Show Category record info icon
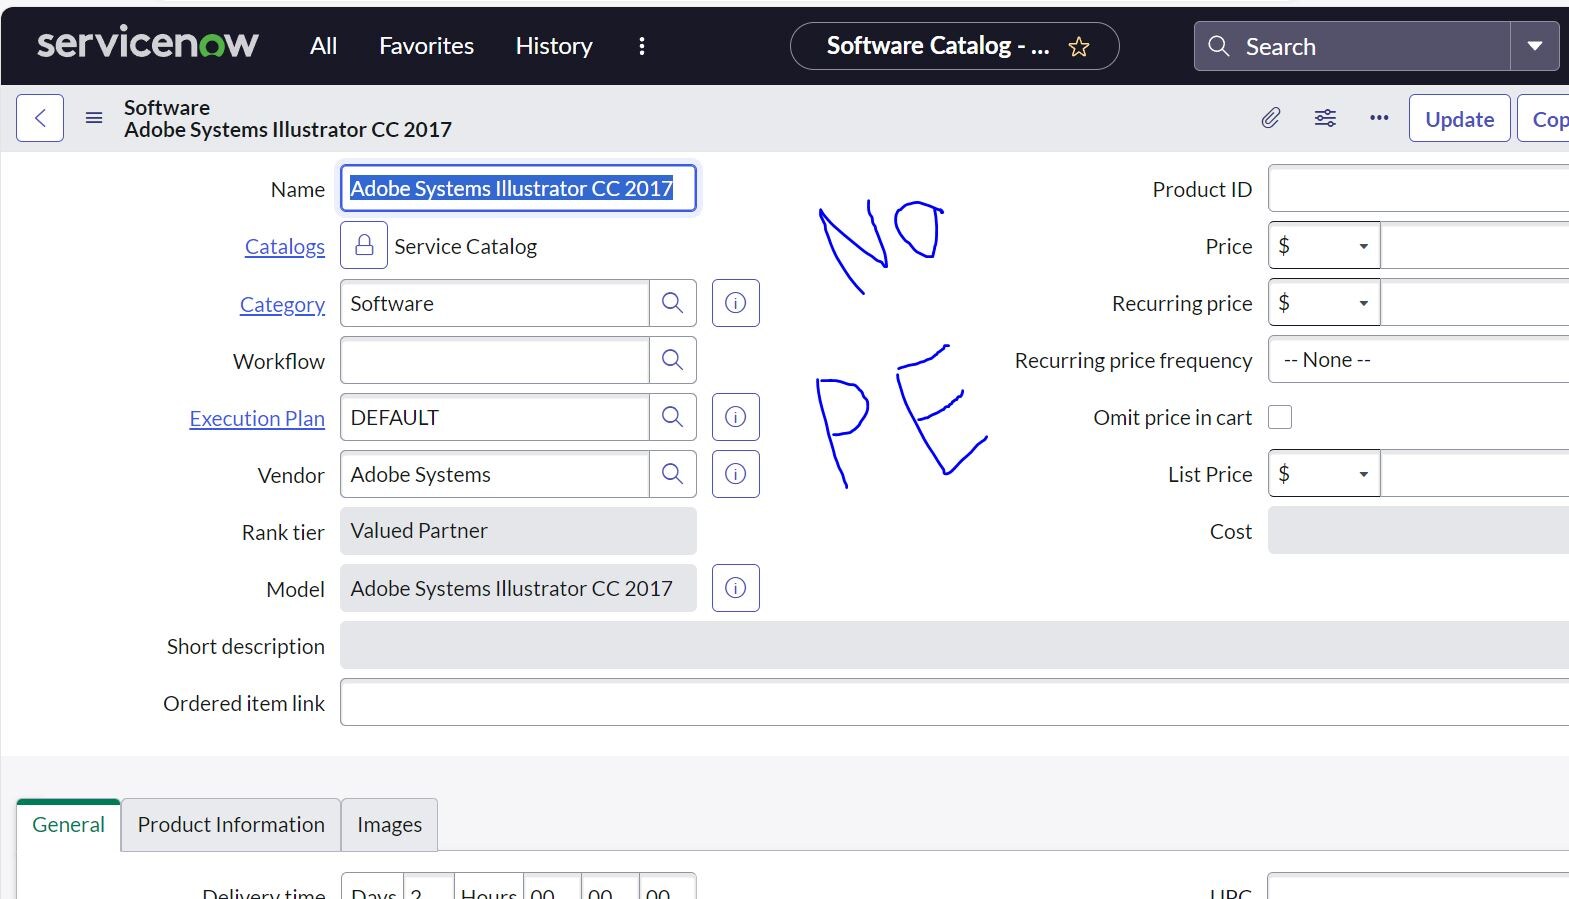 coord(736,303)
